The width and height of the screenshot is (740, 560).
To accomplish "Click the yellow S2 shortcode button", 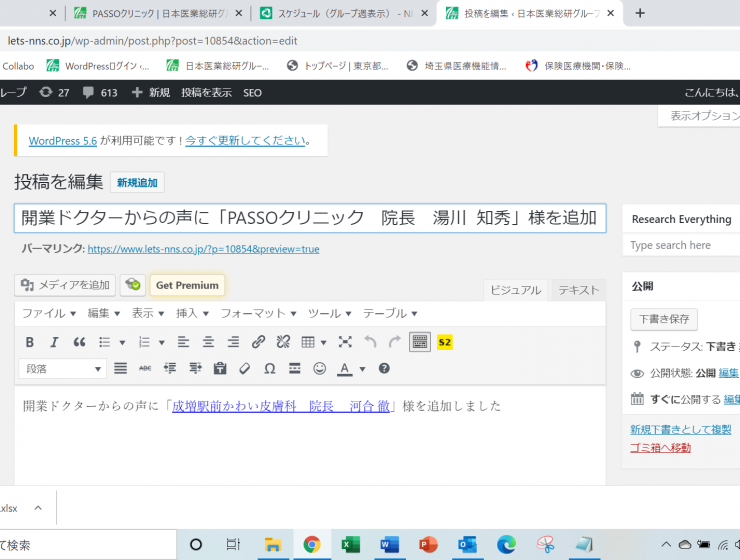I will pyautogui.click(x=445, y=342).
